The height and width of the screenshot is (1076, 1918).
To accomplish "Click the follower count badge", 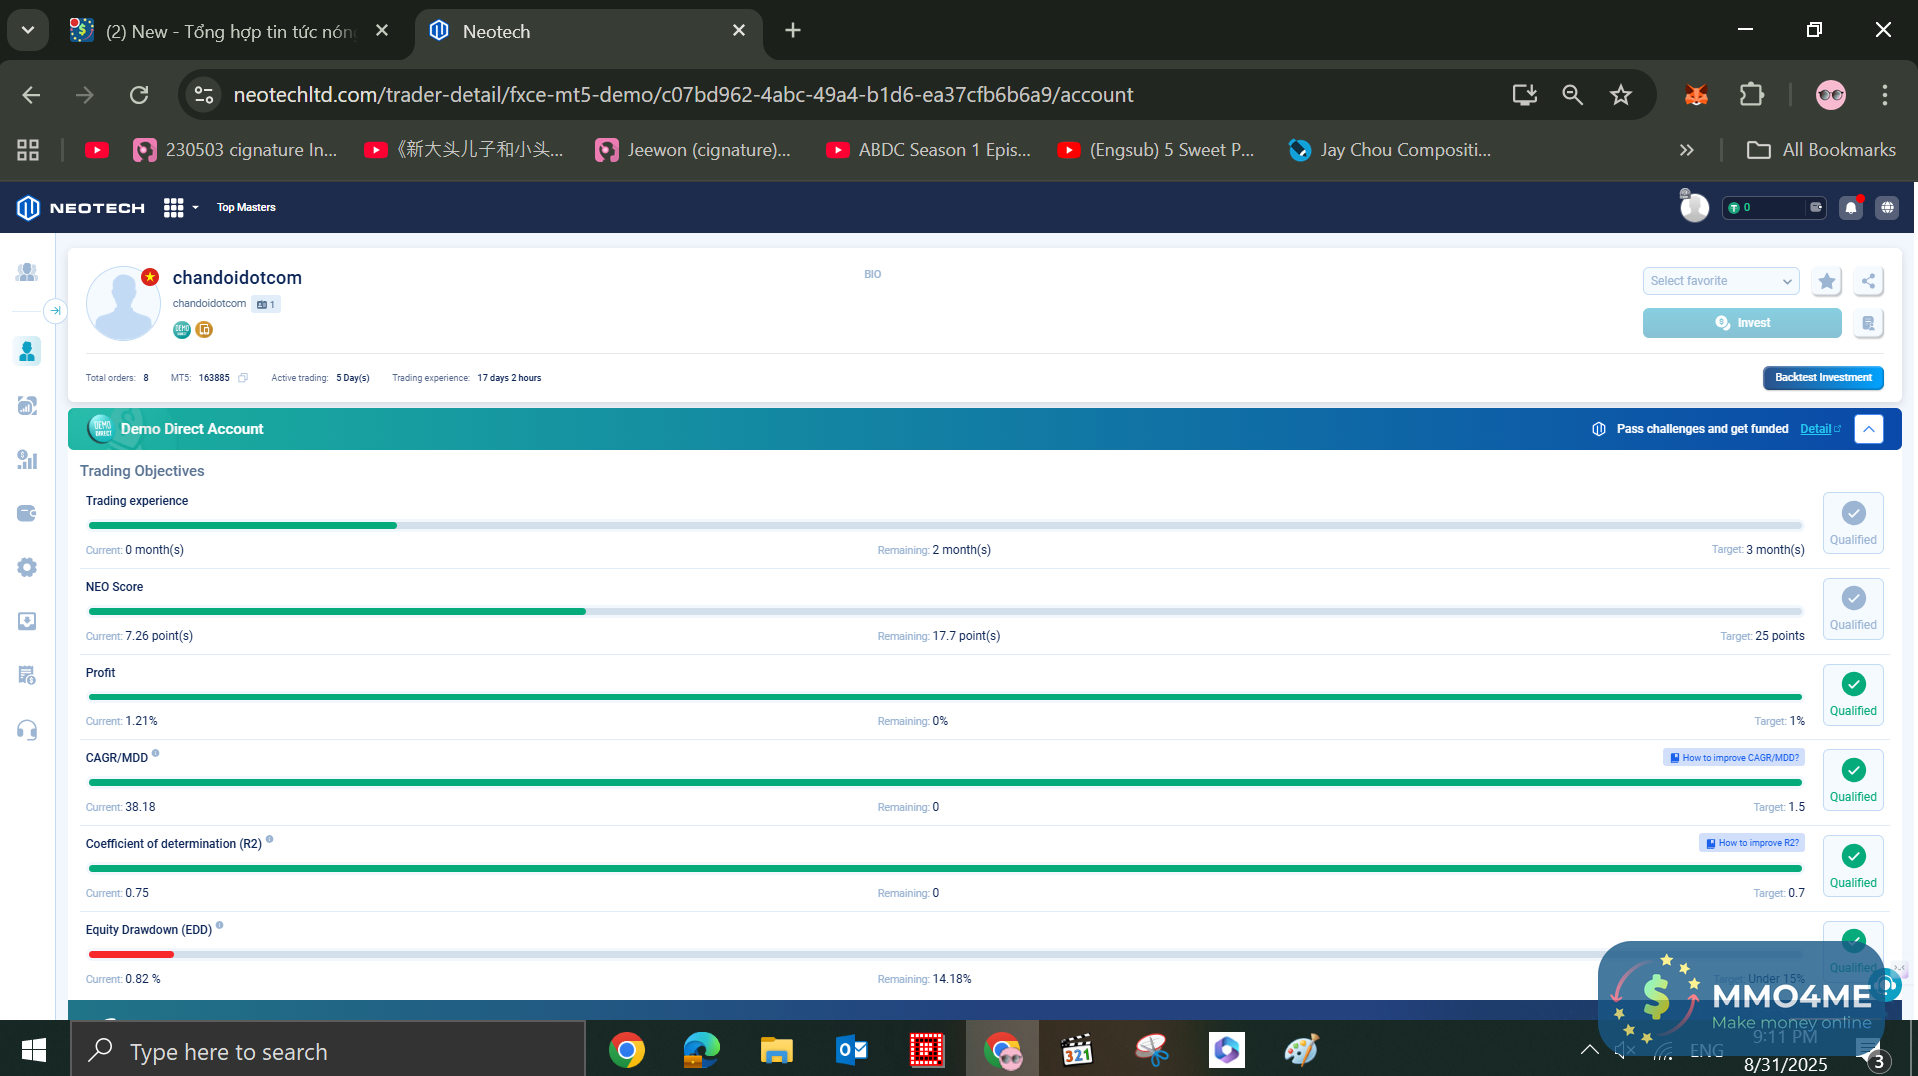I will click(x=266, y=304).
